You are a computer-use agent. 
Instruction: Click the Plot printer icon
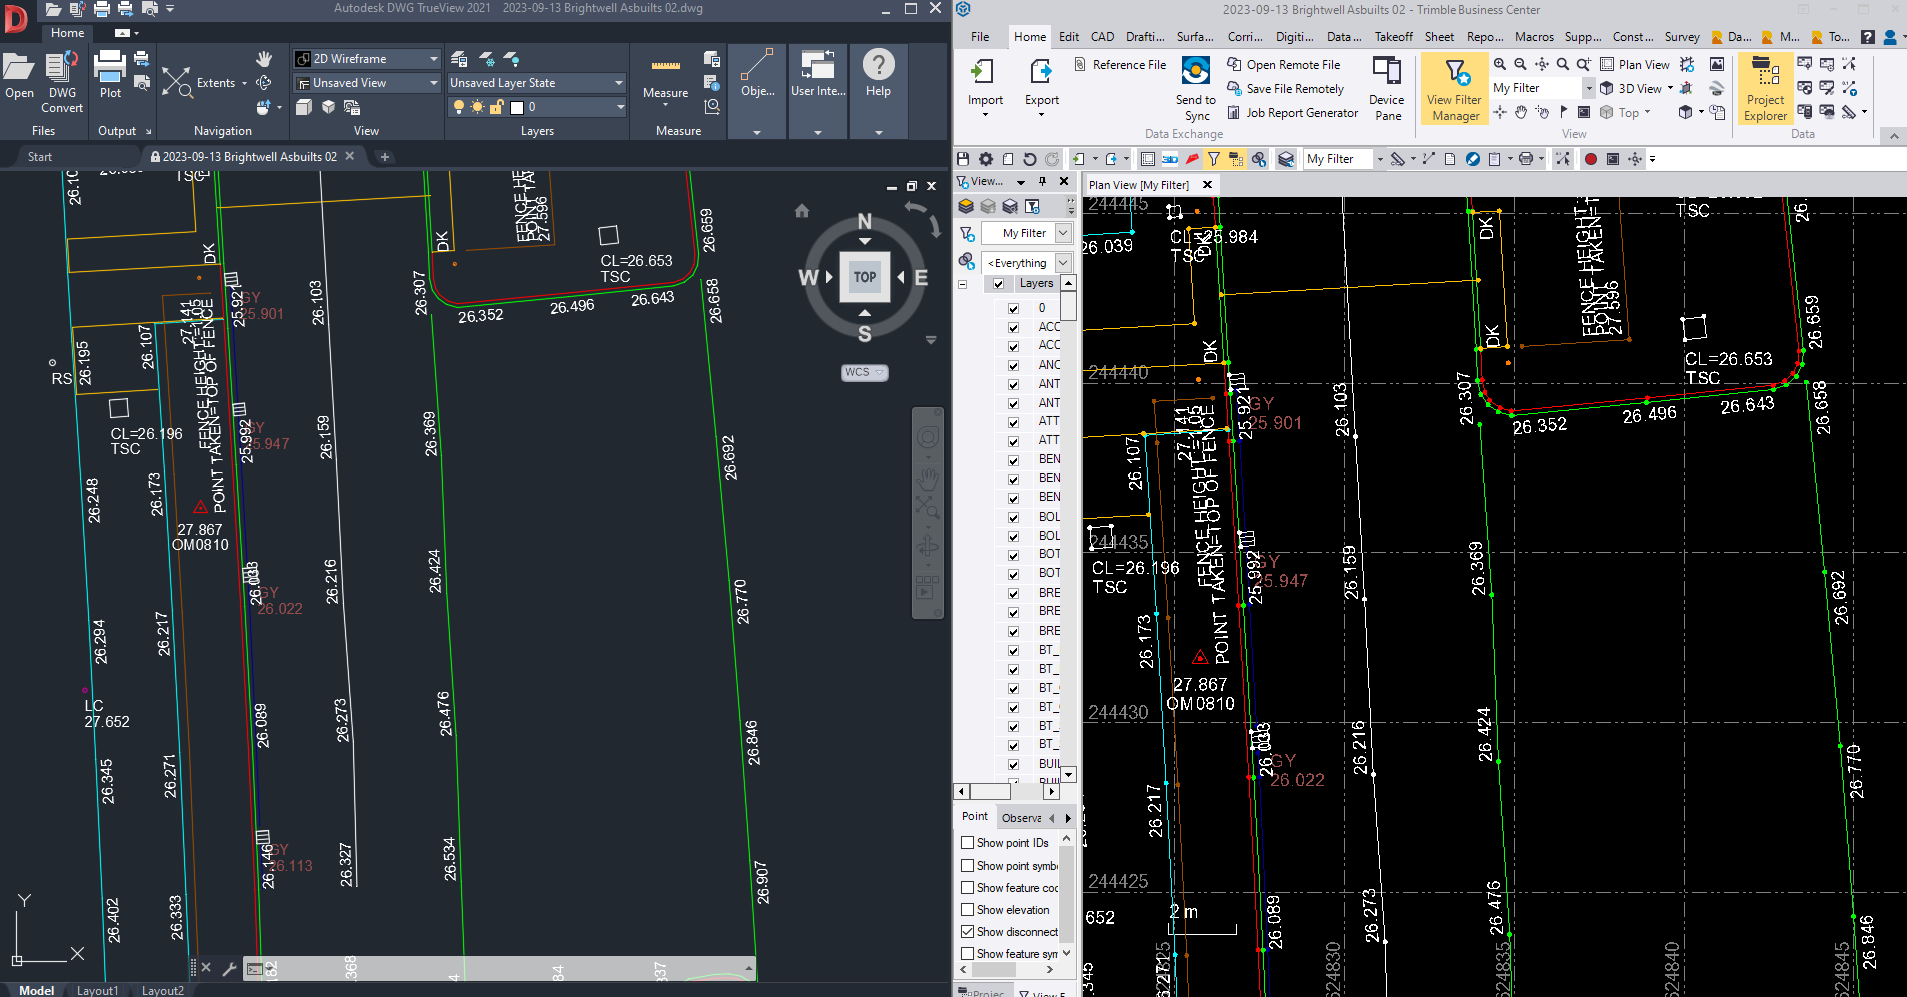coord(109,68)
